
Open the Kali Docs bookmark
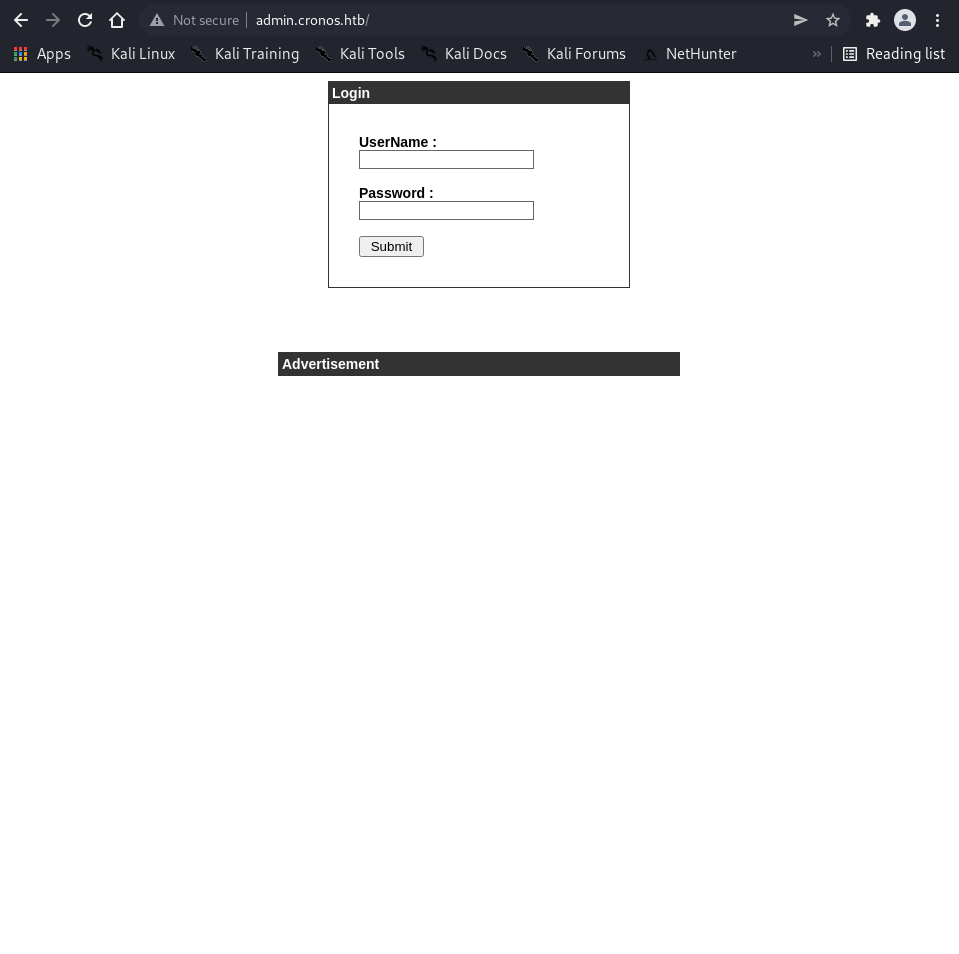tap(464, 54)
